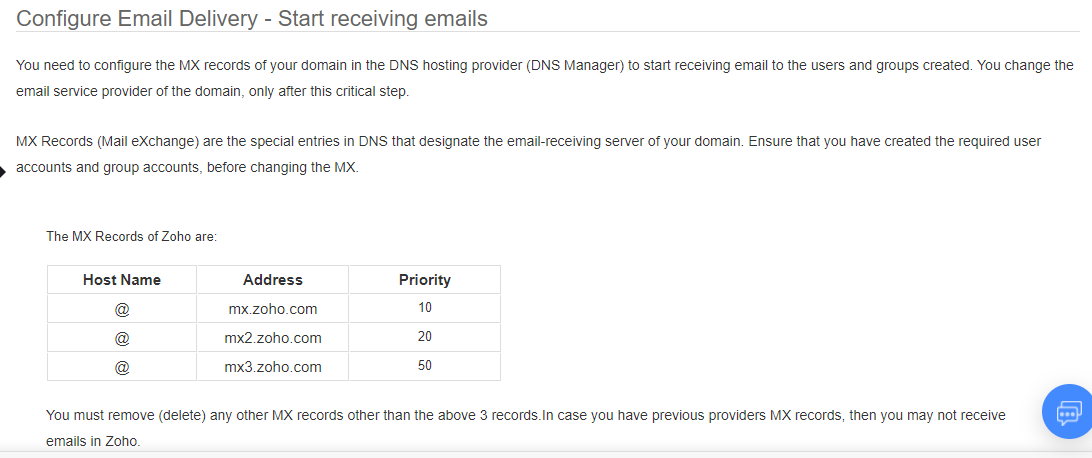Viewport: 1092px width, 458px height.
Task: Select the mx3.zoho.com address cell
Action: 273,367
